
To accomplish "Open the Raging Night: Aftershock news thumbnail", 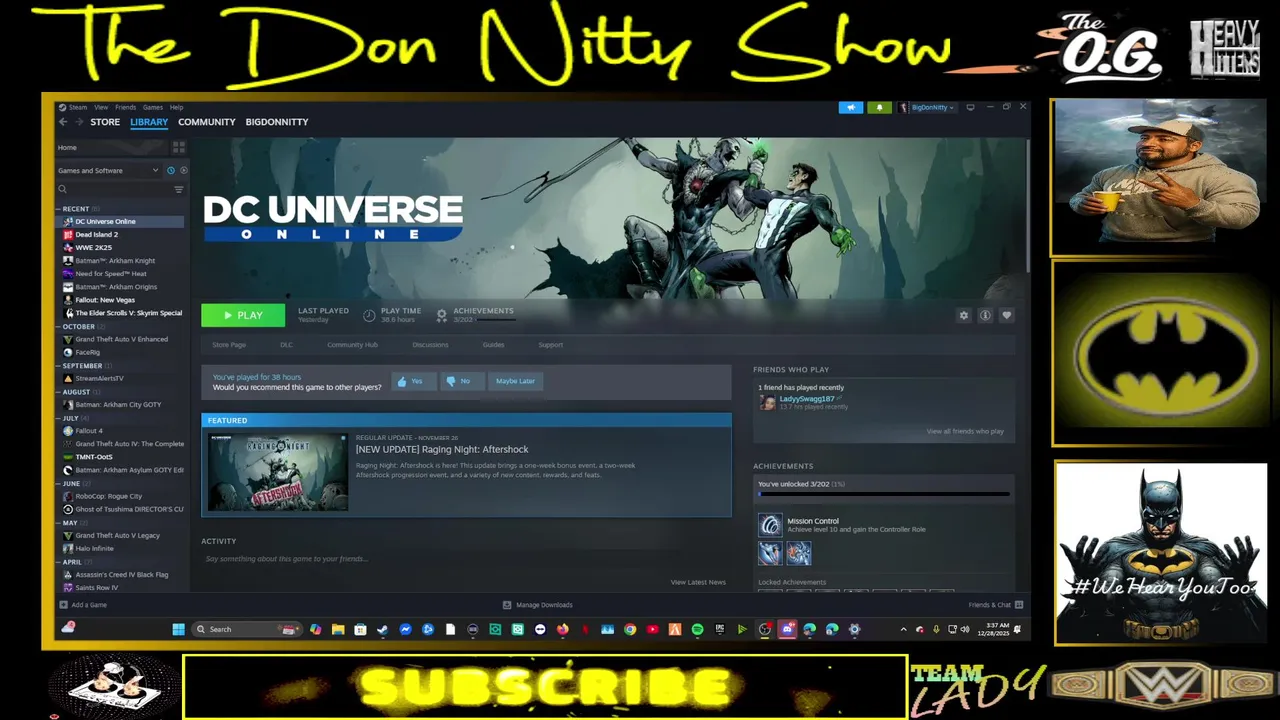I will coord(278,472).
